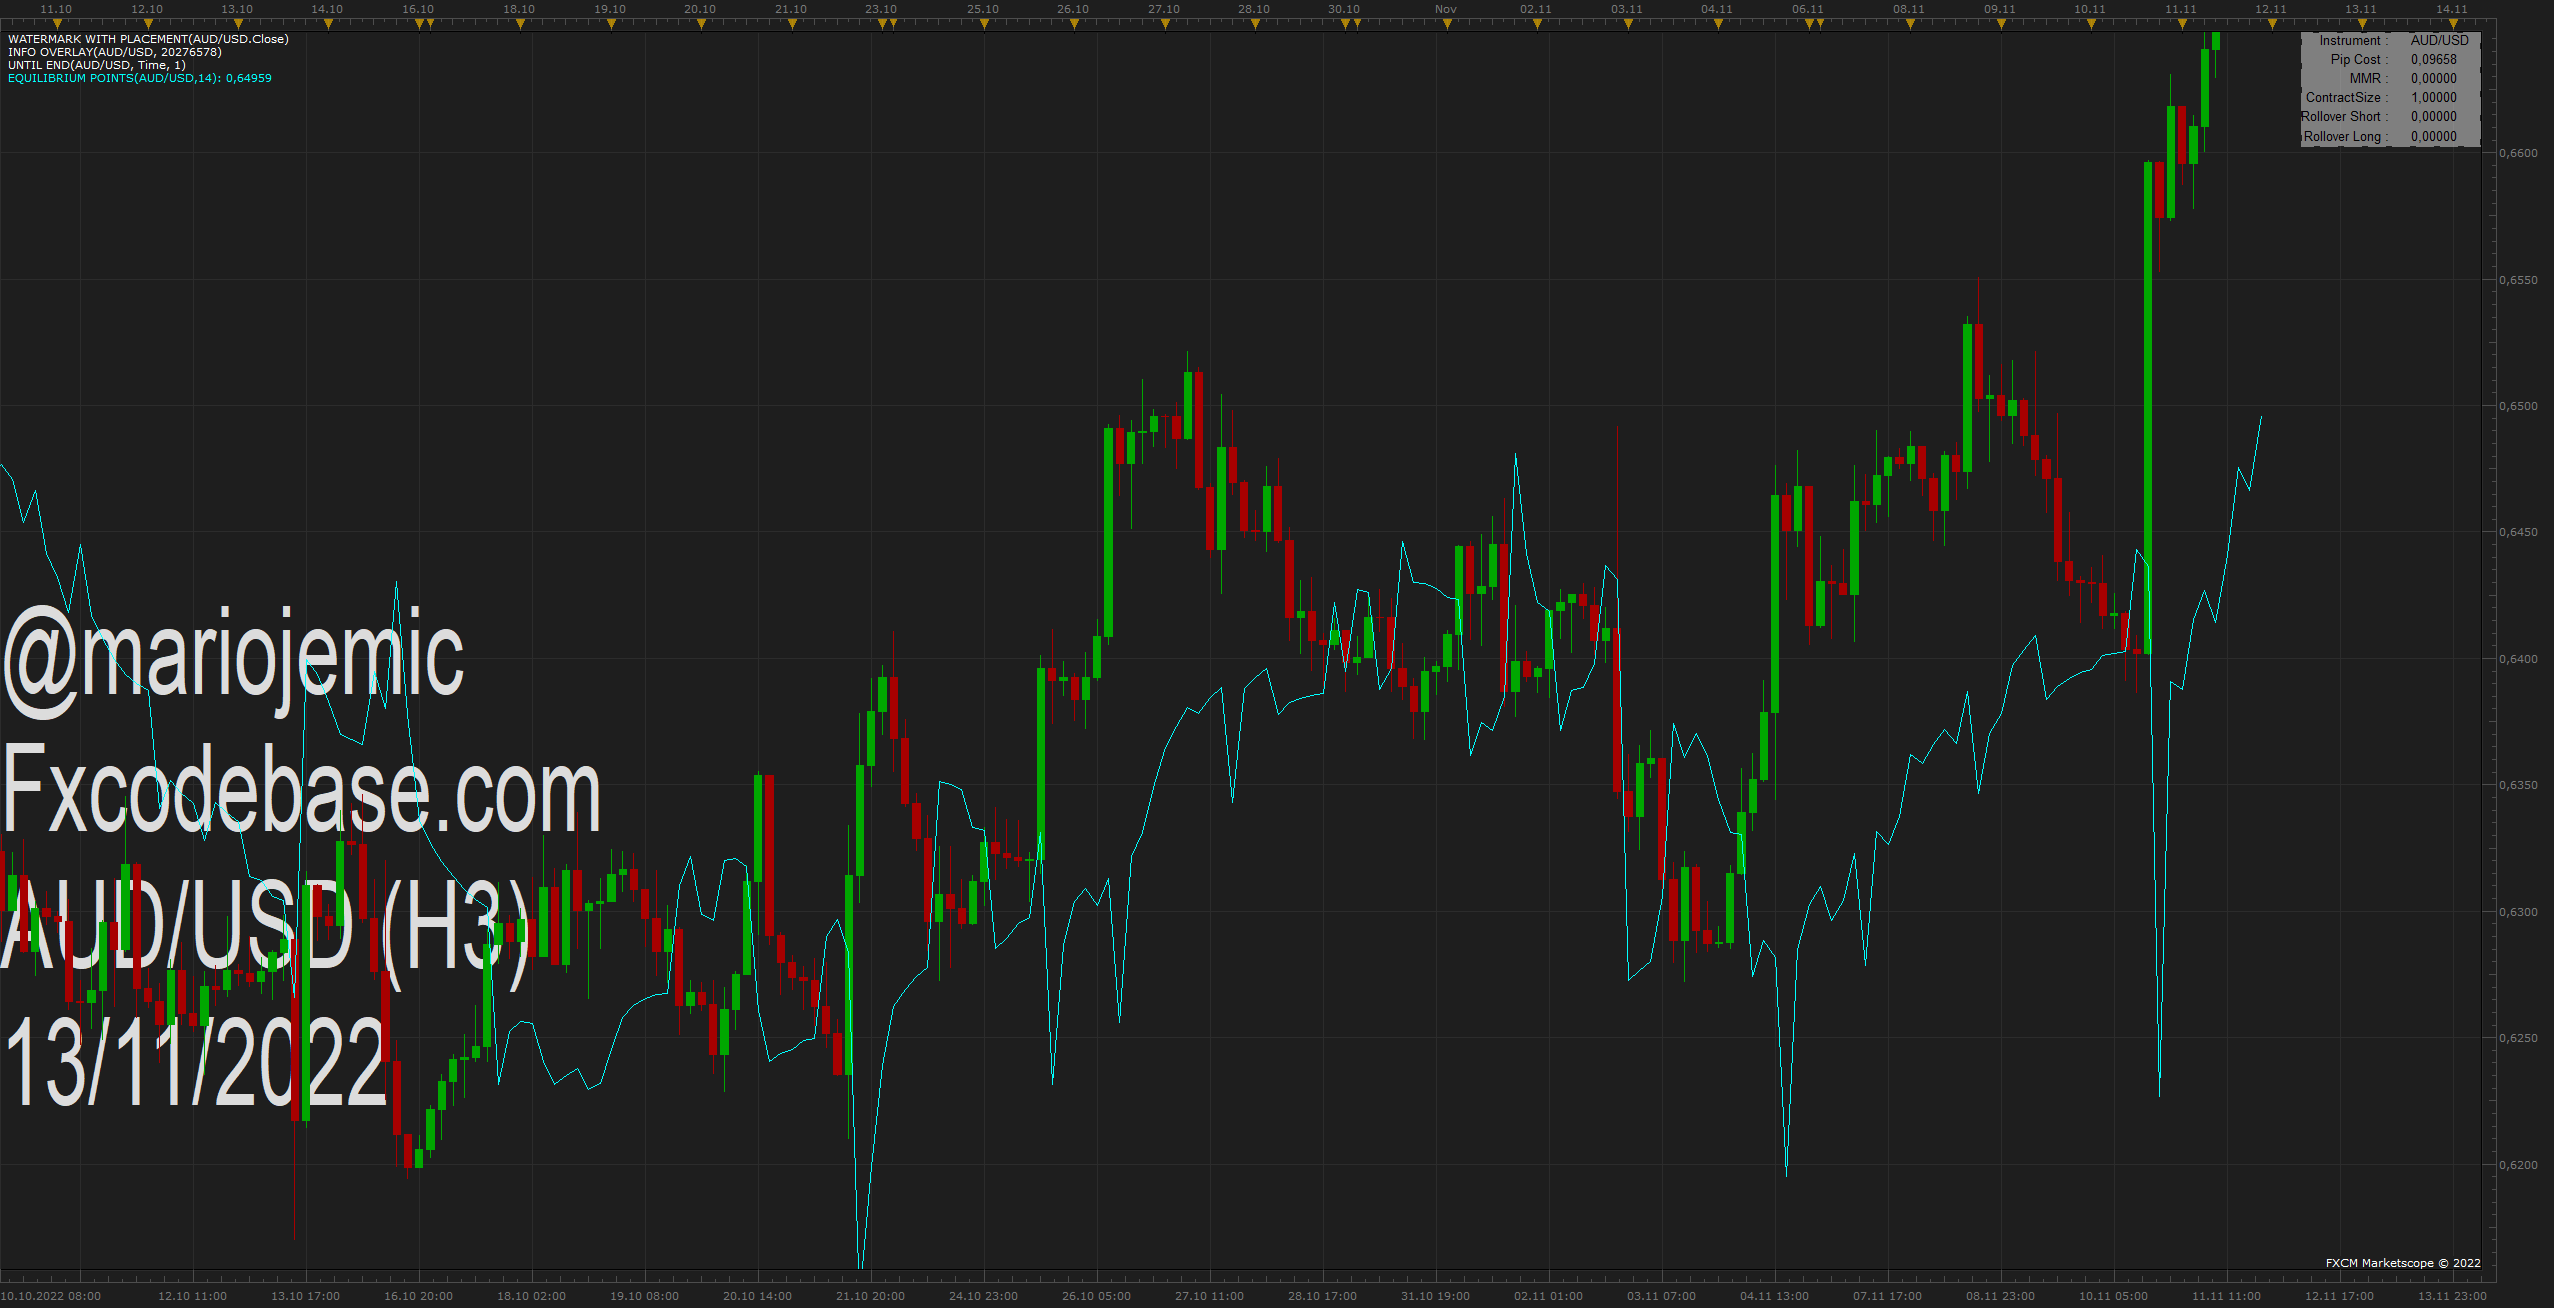2554x1308 pixels.
Task: Click the day marker under 02.11
Action: point(1537,24)
